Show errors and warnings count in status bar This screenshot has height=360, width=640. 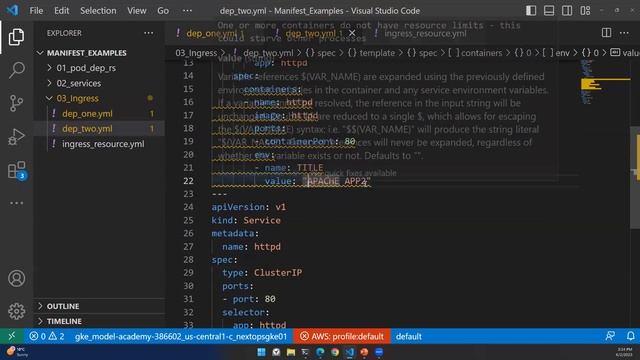pyautogui.click(x=47, y=336)
